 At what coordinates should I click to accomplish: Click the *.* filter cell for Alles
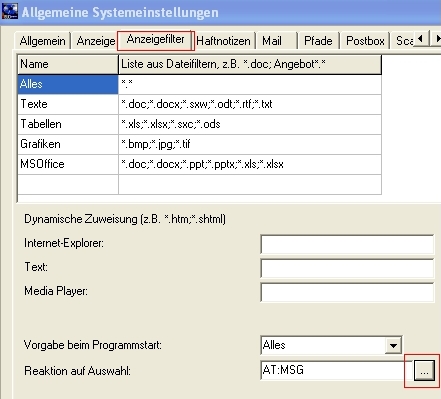coord(250,84)
